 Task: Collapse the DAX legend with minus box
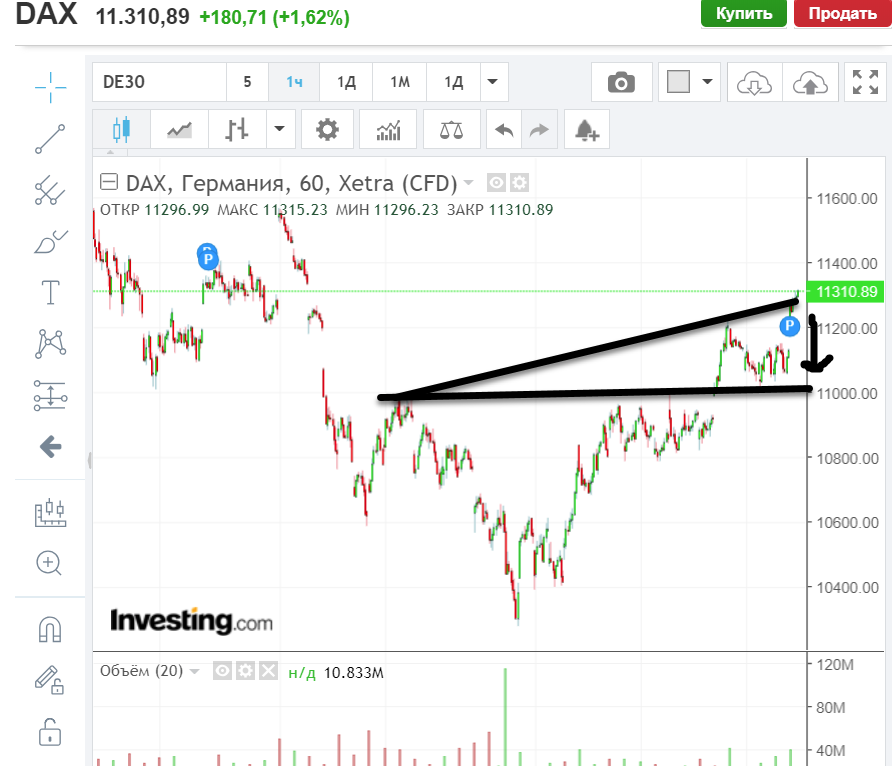coord(109,183)
